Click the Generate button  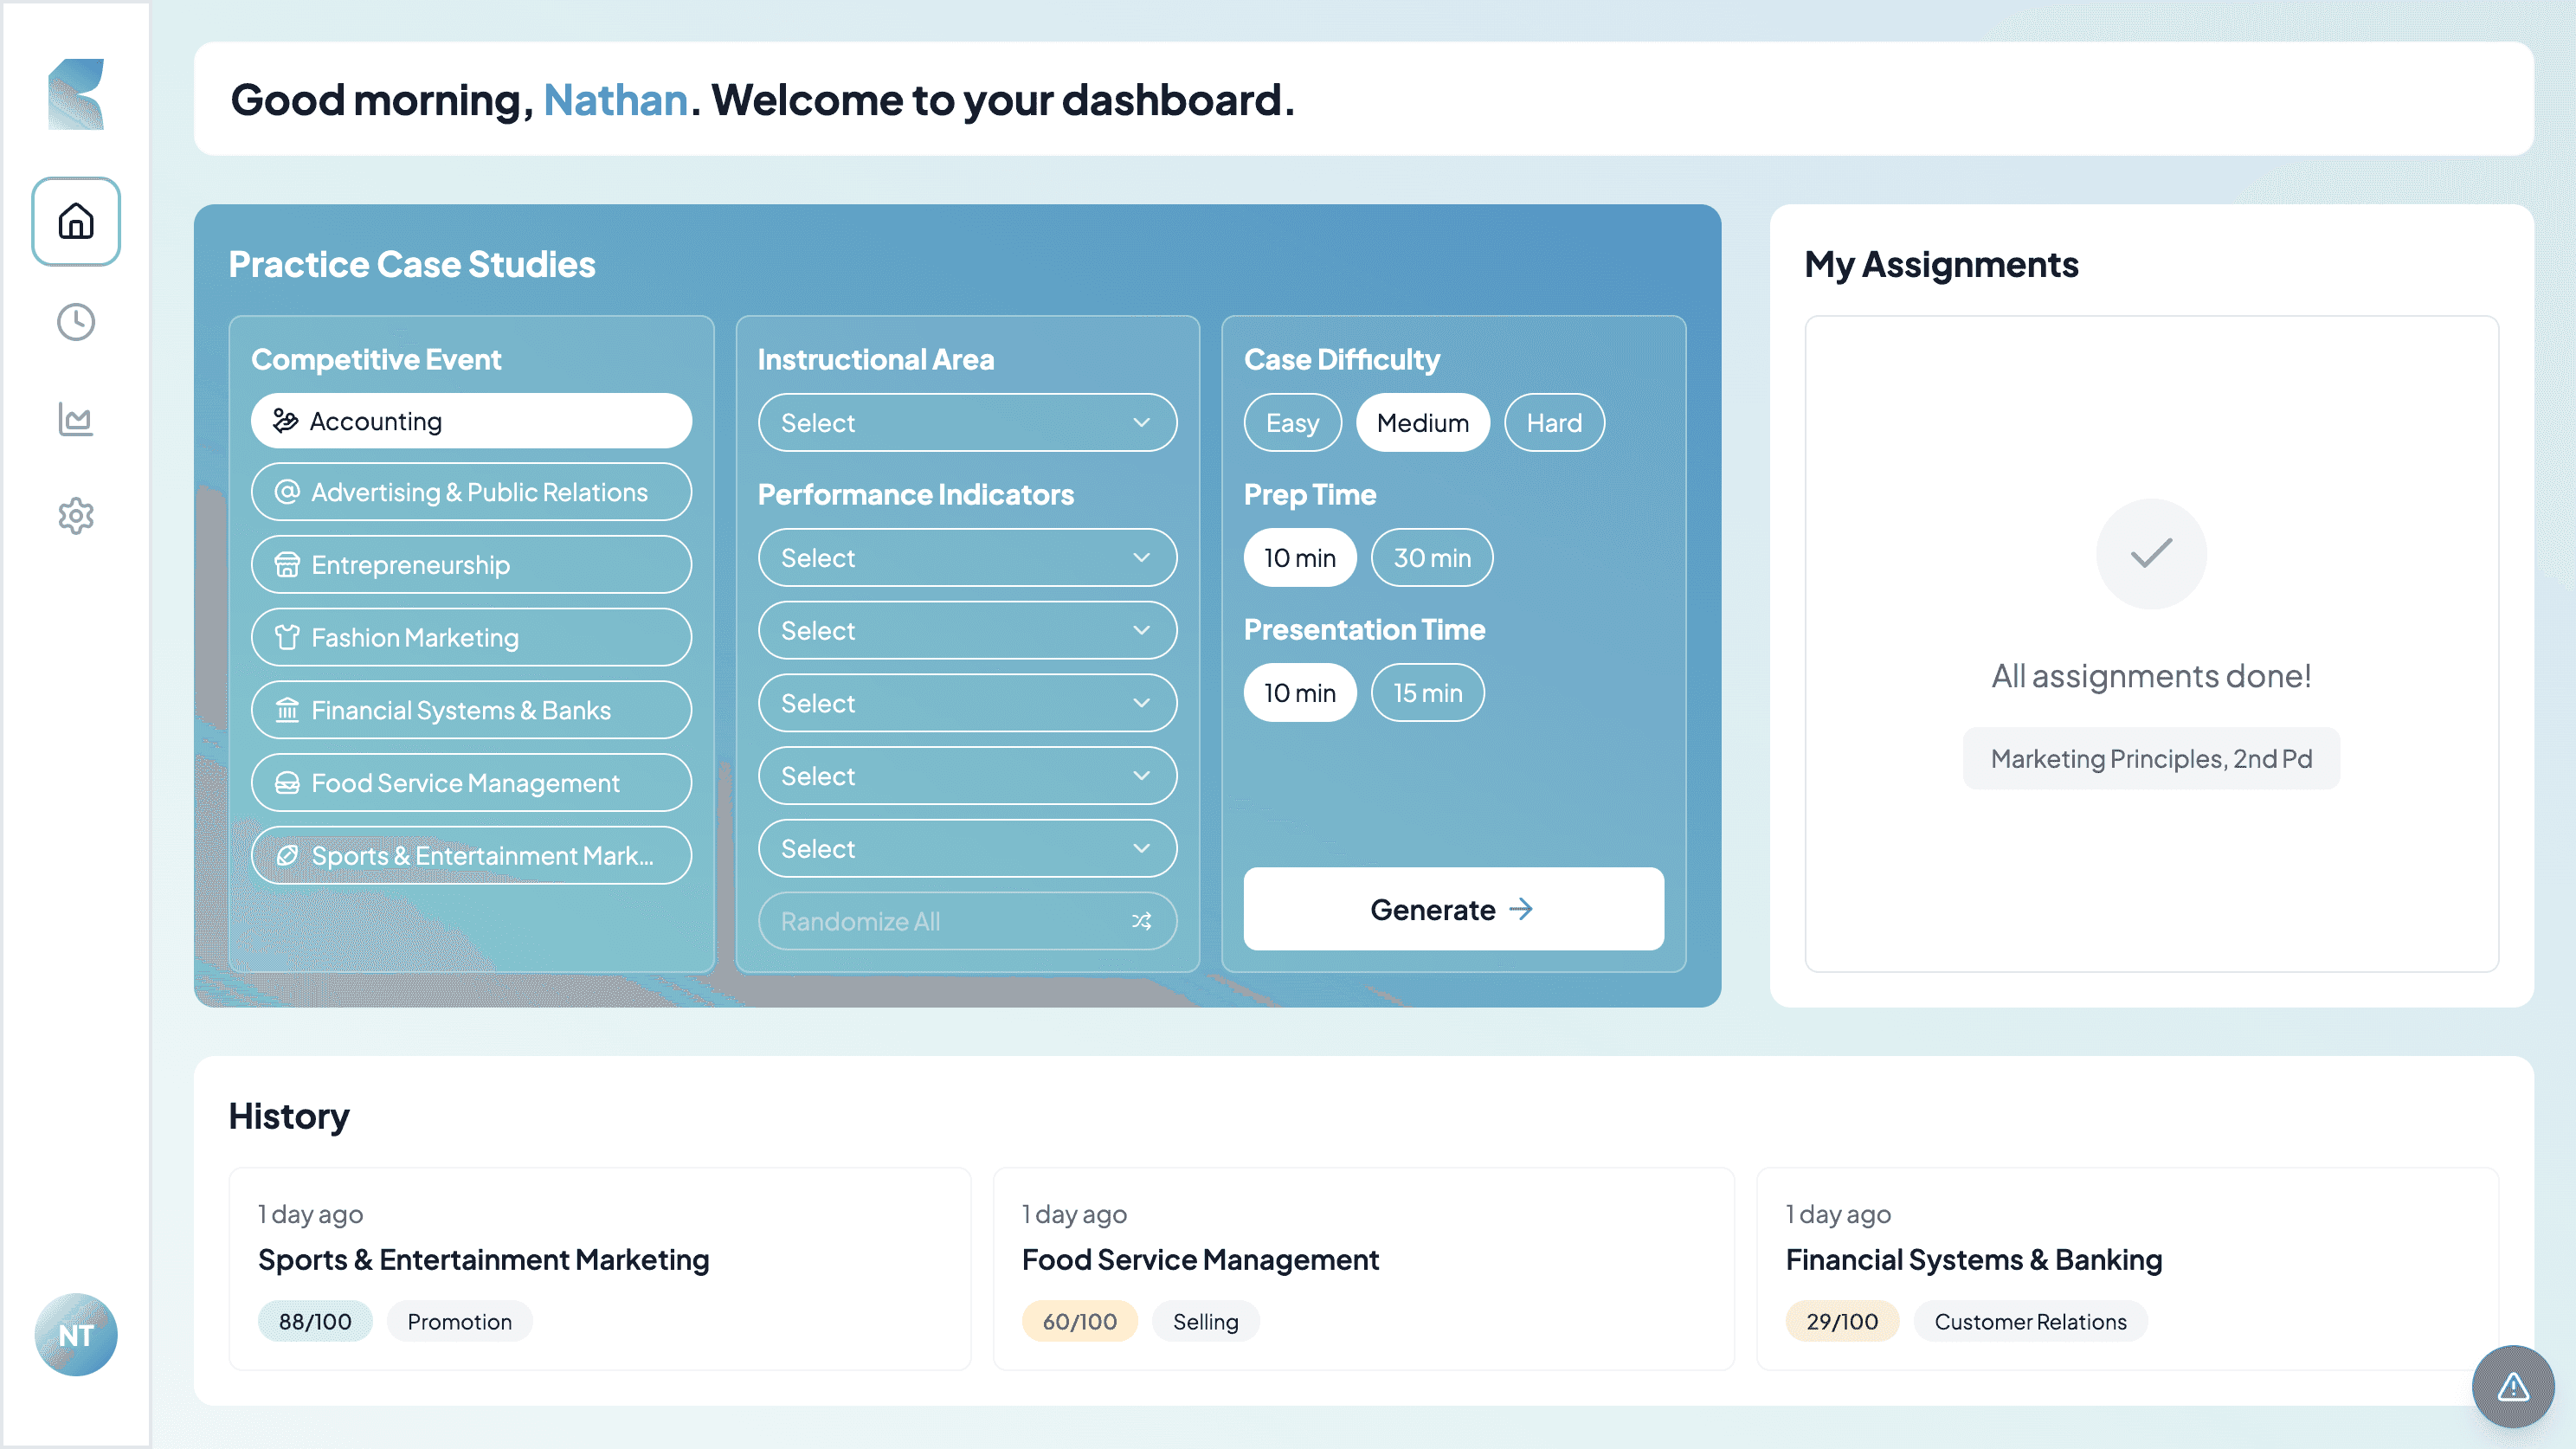[x=1452, y=909]
